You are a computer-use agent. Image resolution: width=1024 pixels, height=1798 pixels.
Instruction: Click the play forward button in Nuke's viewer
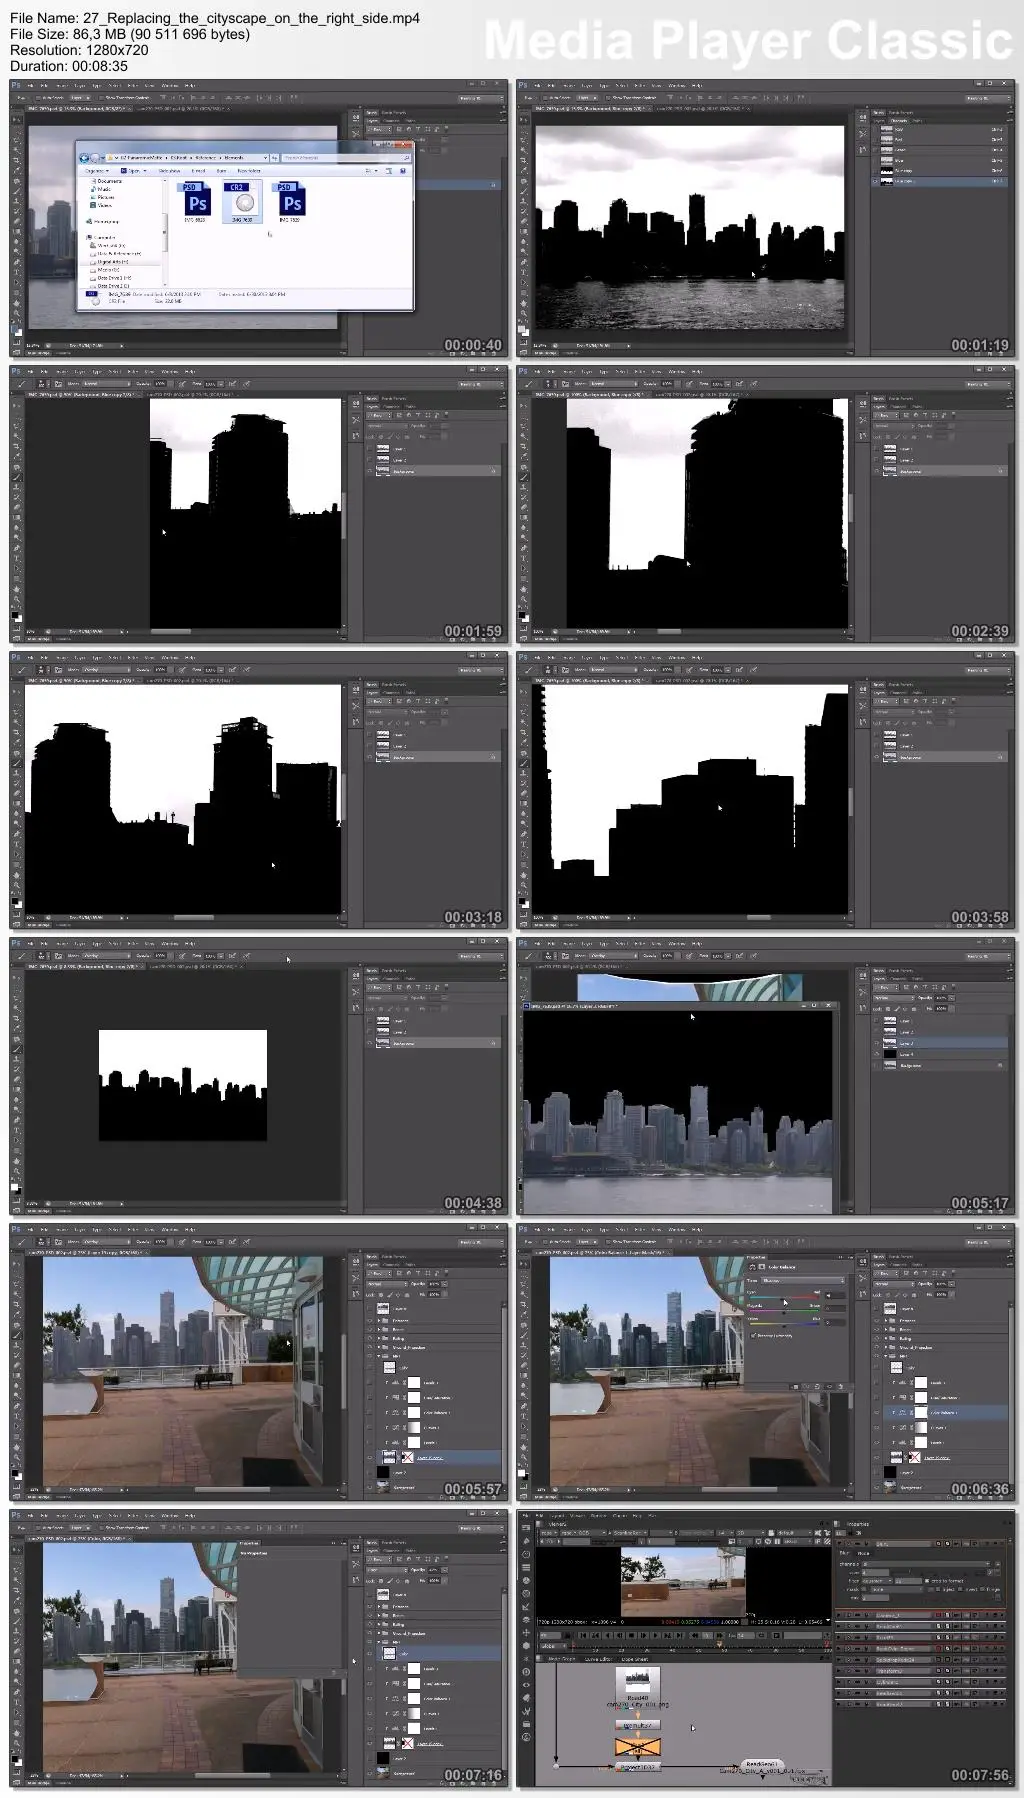[655, 1635]
